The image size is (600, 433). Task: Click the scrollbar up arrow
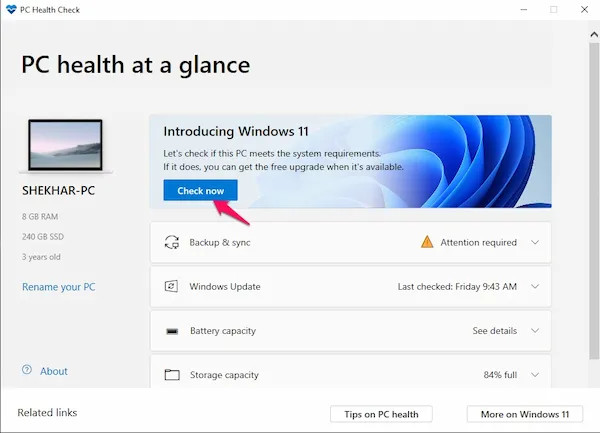click(594, 34)
